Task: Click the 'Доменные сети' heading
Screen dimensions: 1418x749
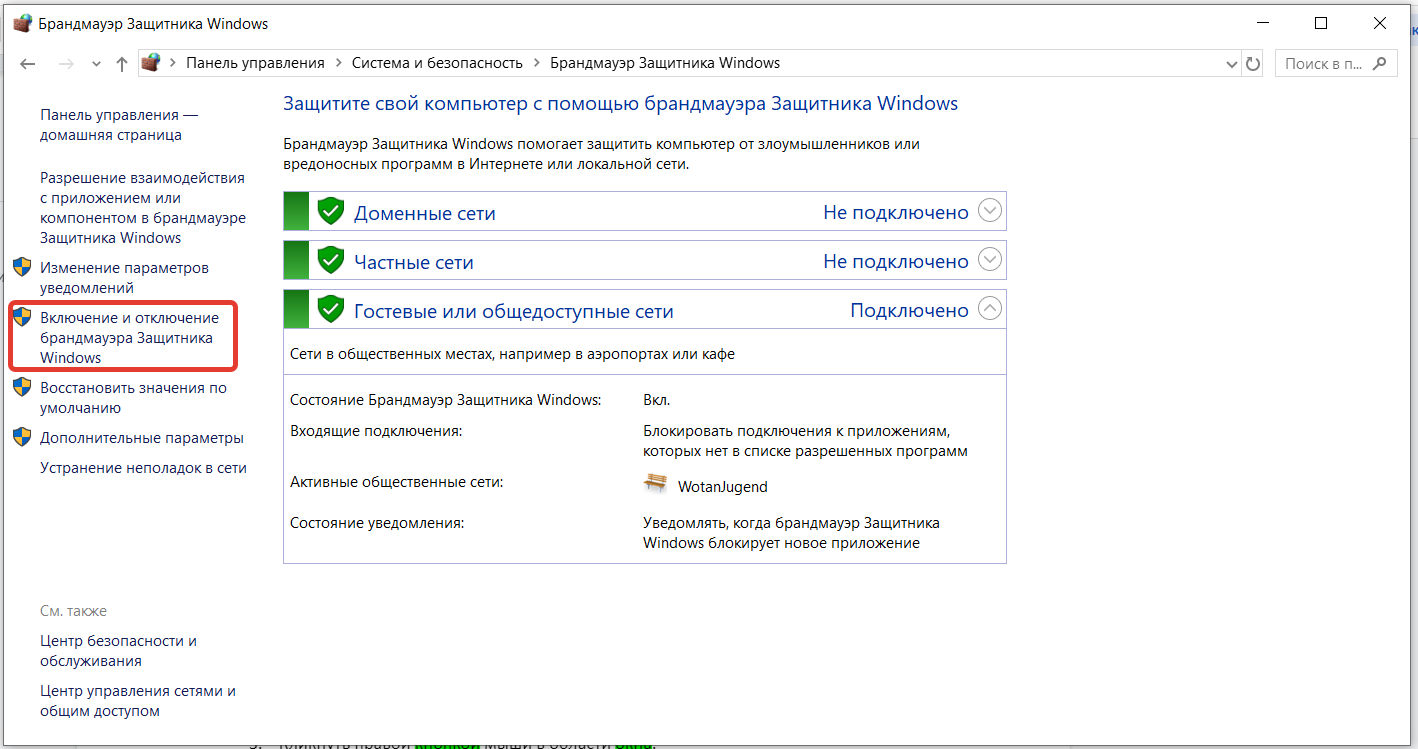Action: coord(425,213)
